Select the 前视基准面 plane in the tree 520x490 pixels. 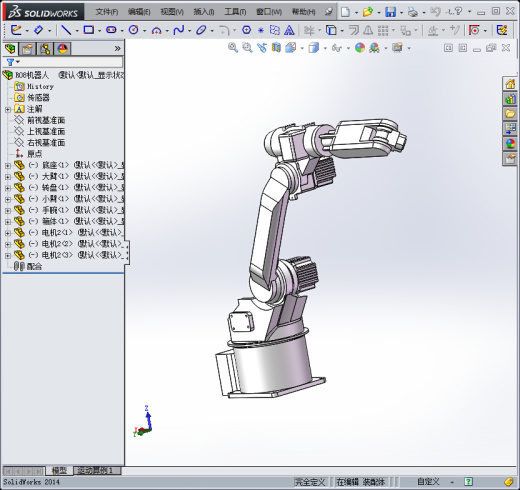pos(46,120)
